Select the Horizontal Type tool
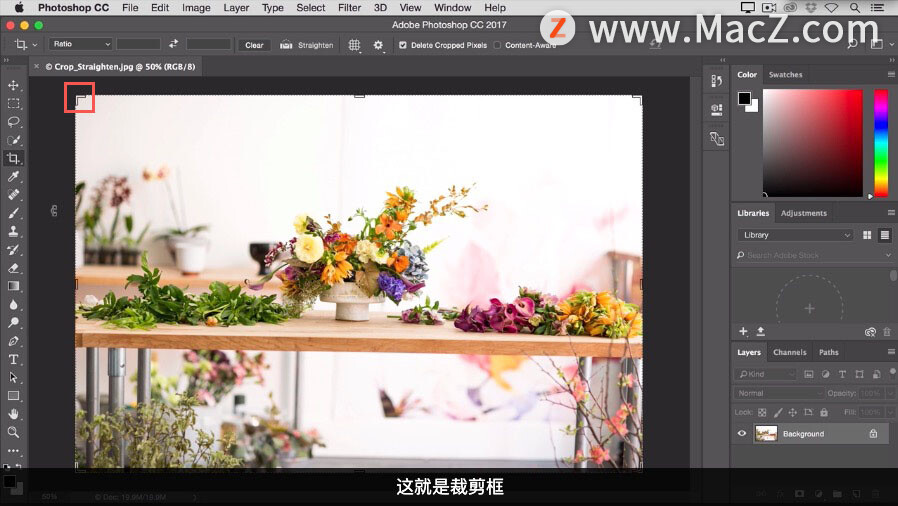The image size is (898, 506). 13,359
